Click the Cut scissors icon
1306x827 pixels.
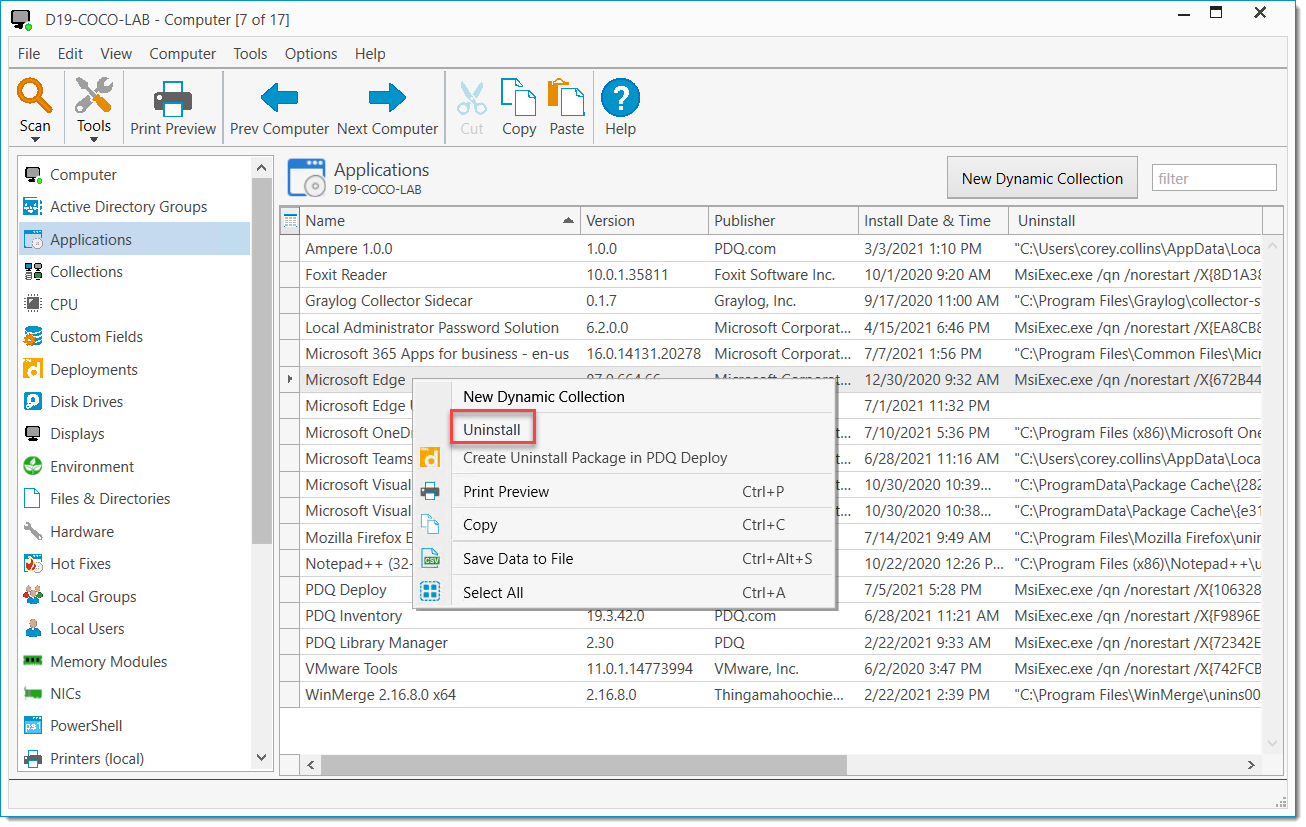coord(472,97)
